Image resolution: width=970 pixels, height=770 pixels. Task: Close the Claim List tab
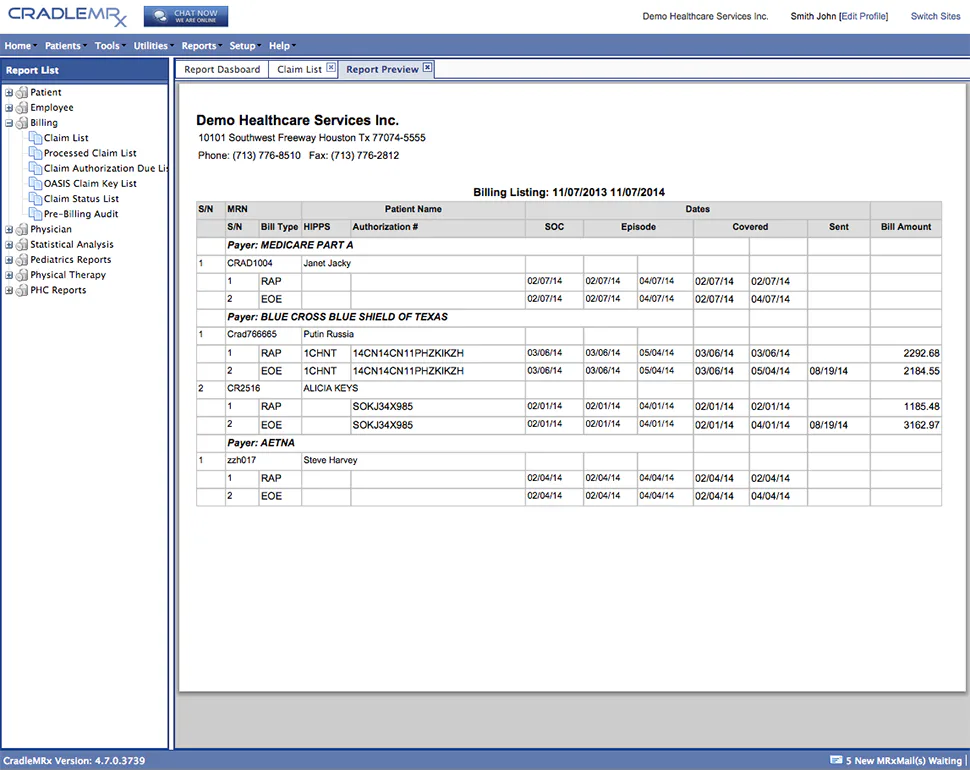pyautogui.click(x=331, y=67)
